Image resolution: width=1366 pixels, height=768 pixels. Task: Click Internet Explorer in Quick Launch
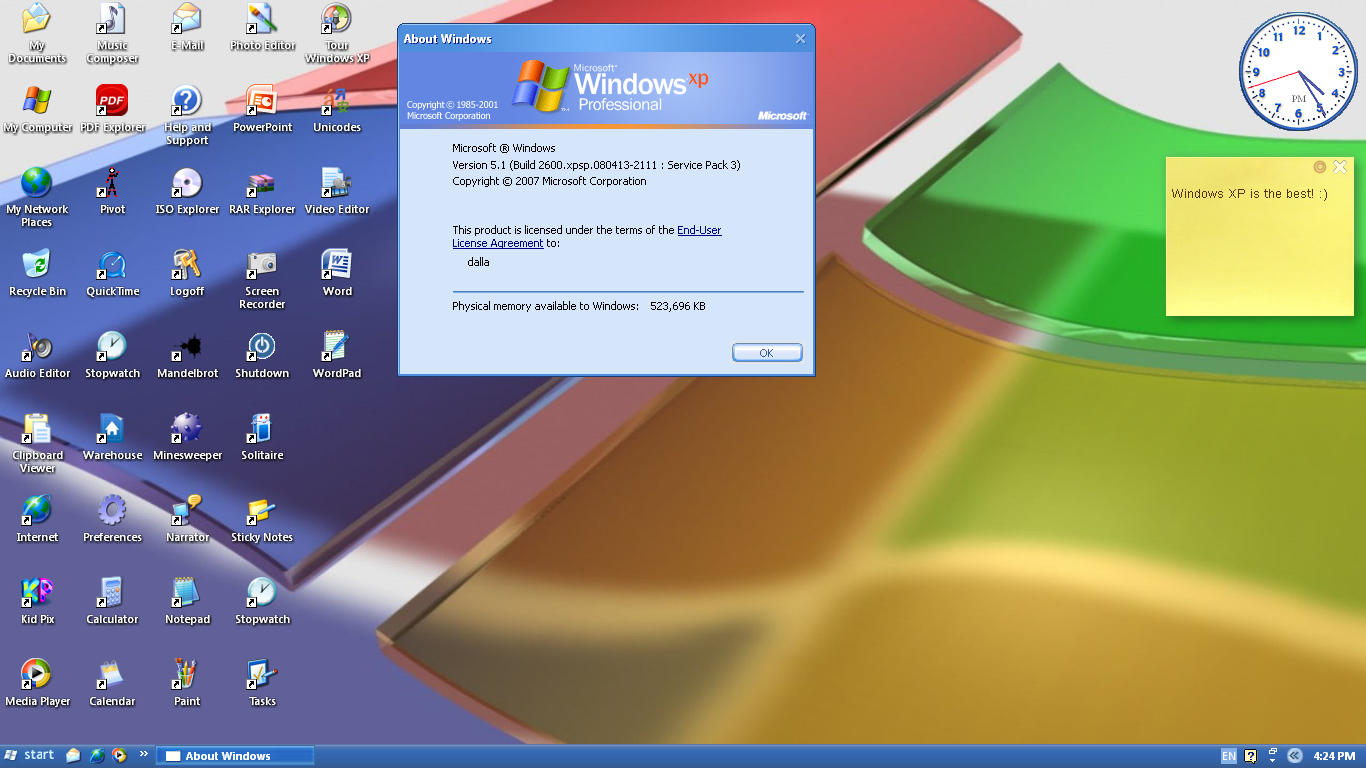97,755
